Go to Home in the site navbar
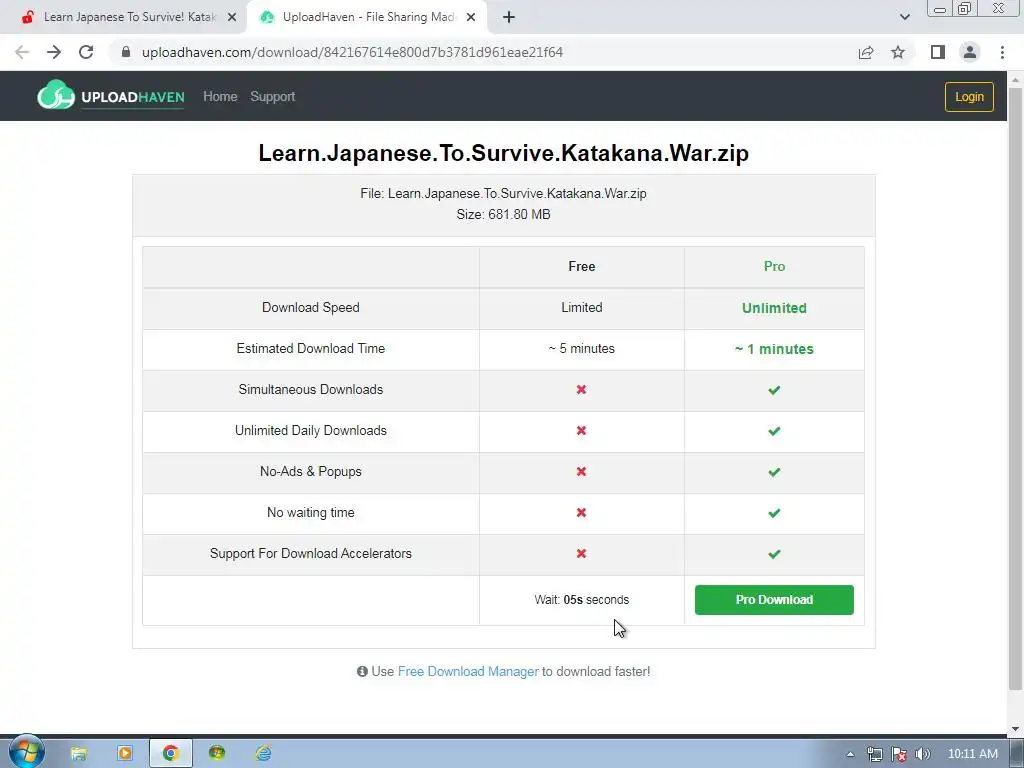The width and height of the screenshot is (1024, 768). [x=220, y=97]
